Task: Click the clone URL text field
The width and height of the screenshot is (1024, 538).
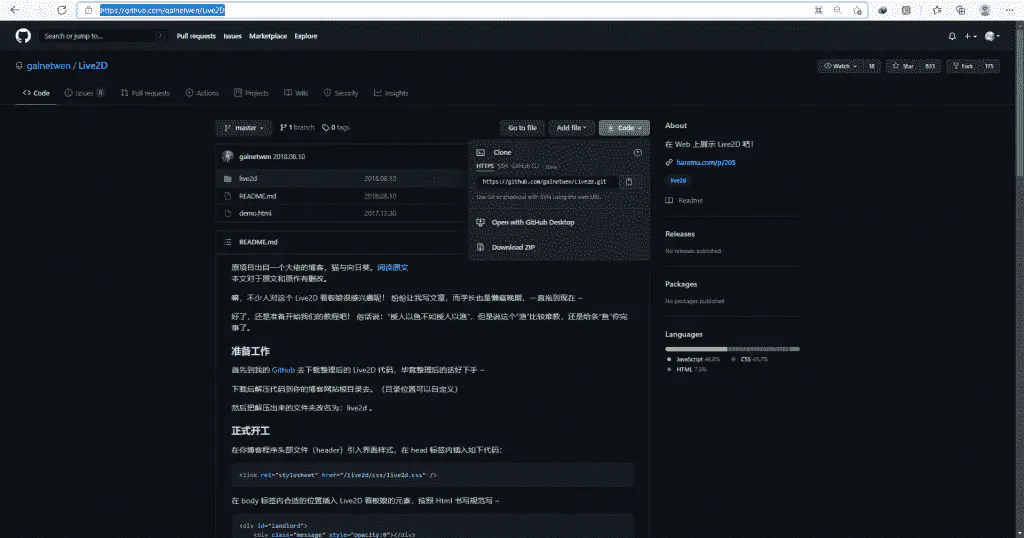Action: click(x=547, y=182)
